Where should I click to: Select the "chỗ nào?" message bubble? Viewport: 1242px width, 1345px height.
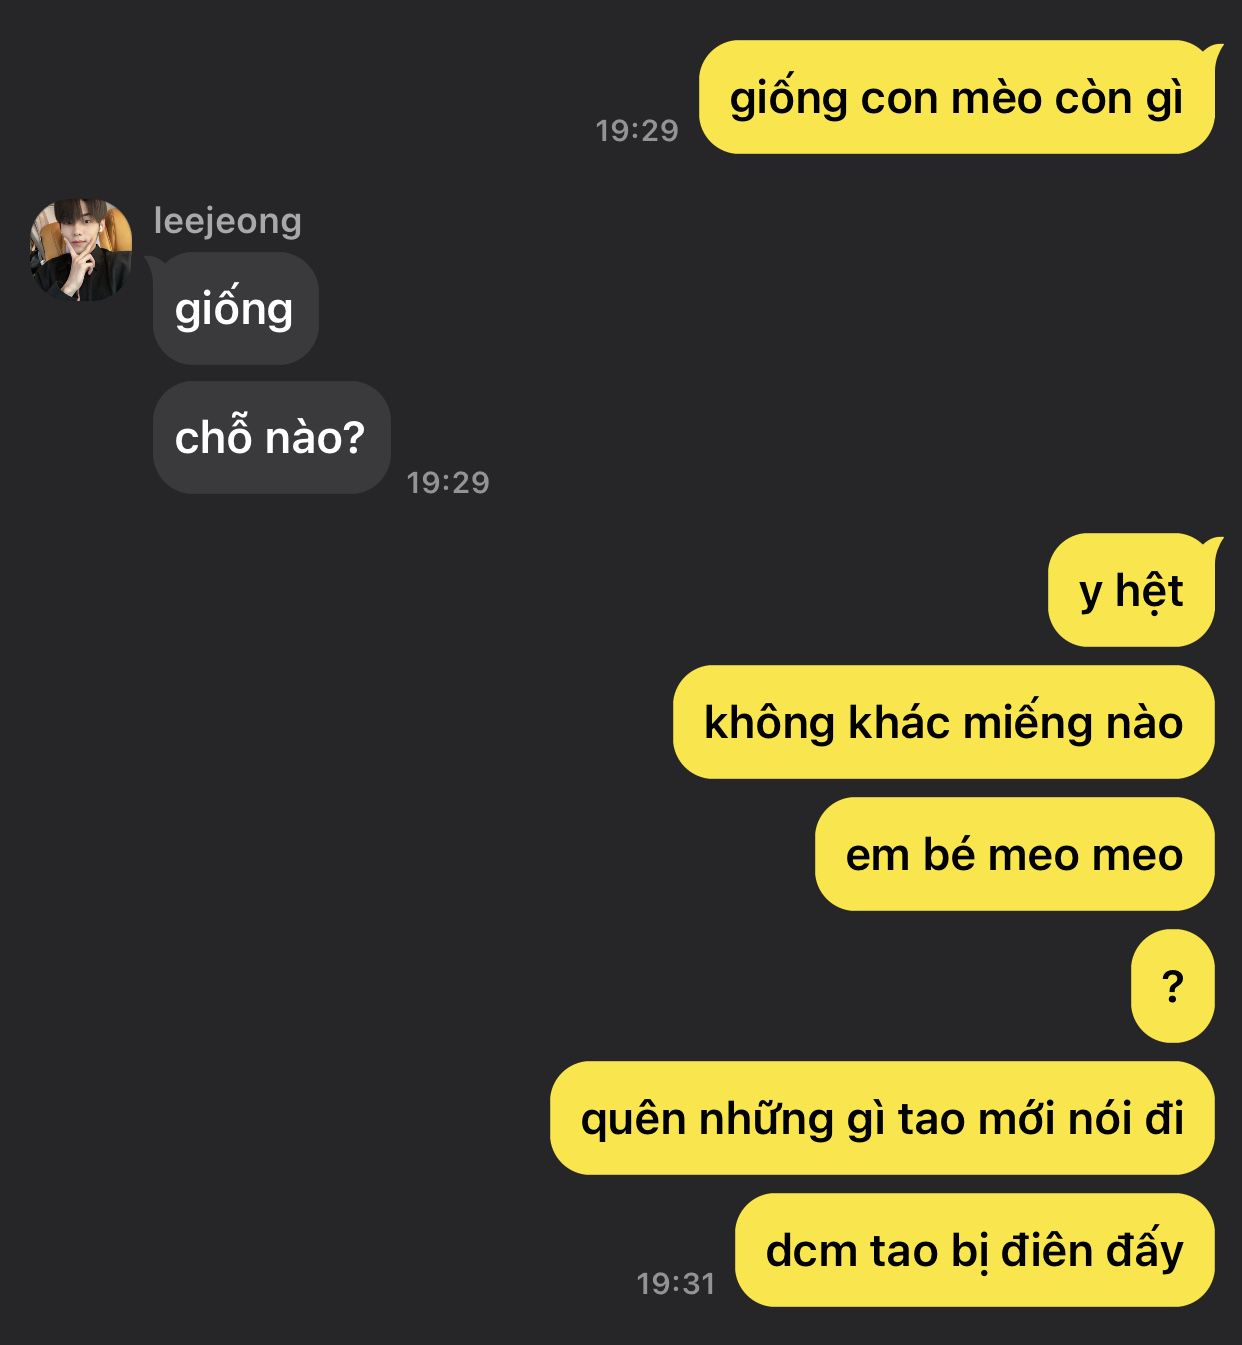click(x=271, y=437)
